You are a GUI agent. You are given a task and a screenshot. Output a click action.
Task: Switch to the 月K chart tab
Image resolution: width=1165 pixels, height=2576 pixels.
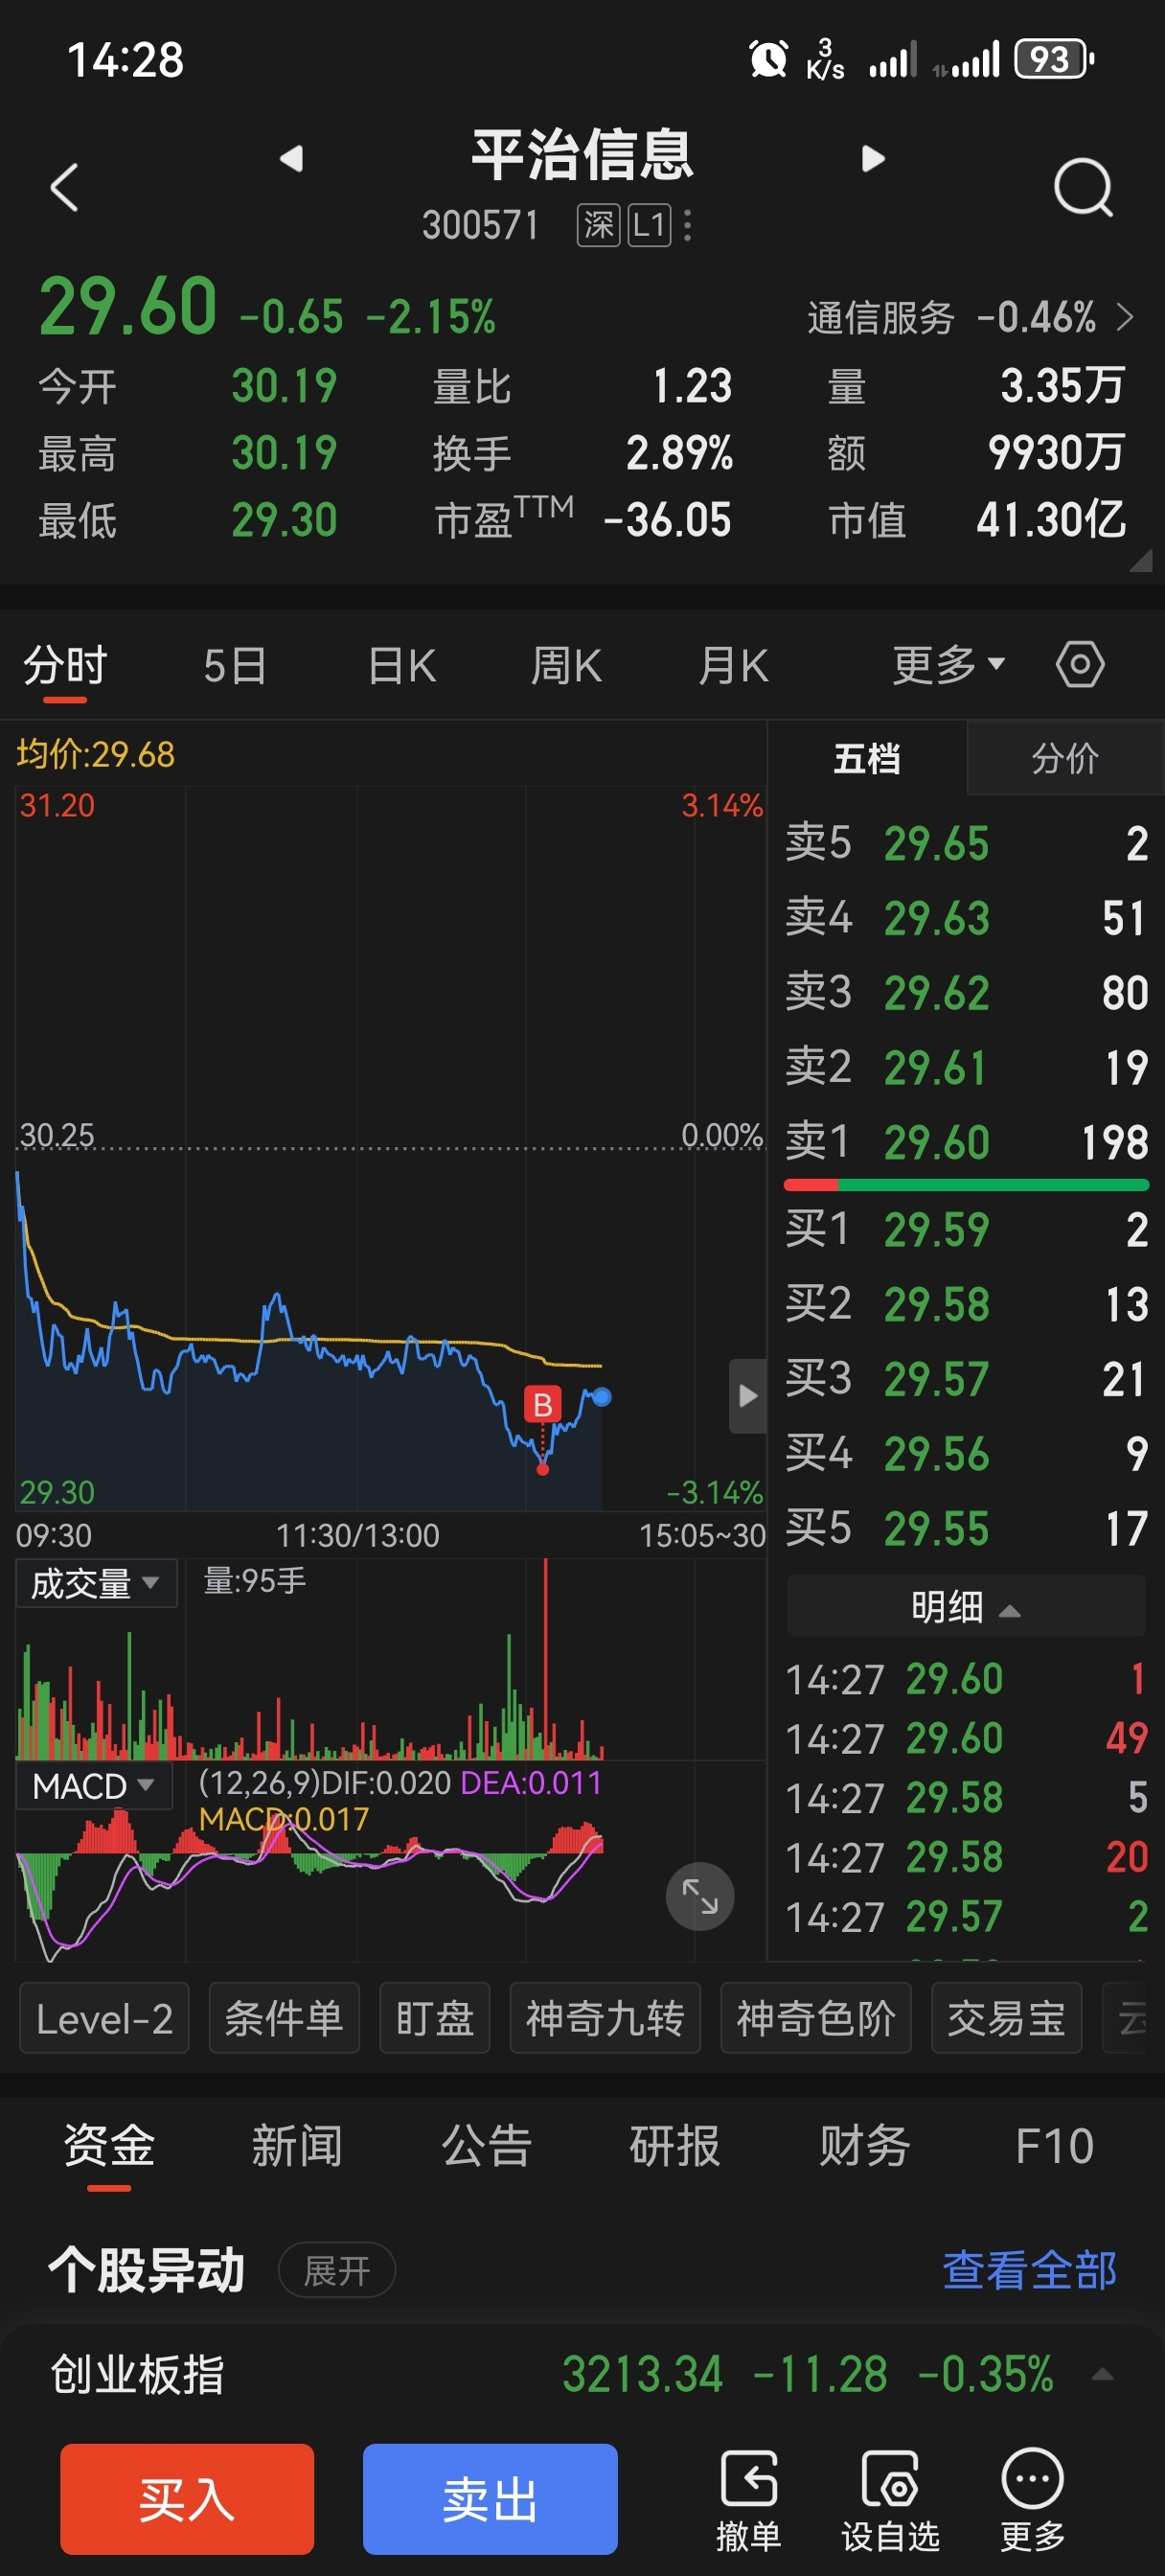pos(733,666)
